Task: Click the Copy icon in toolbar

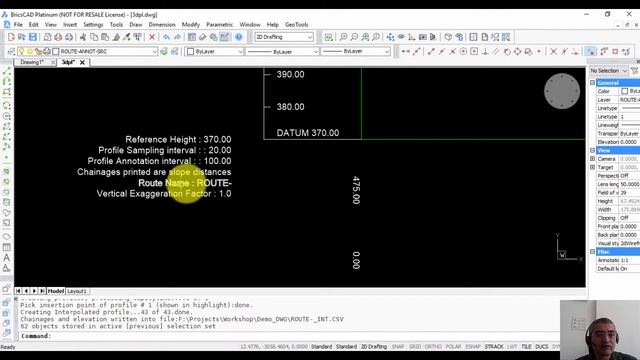Action: 94,37
